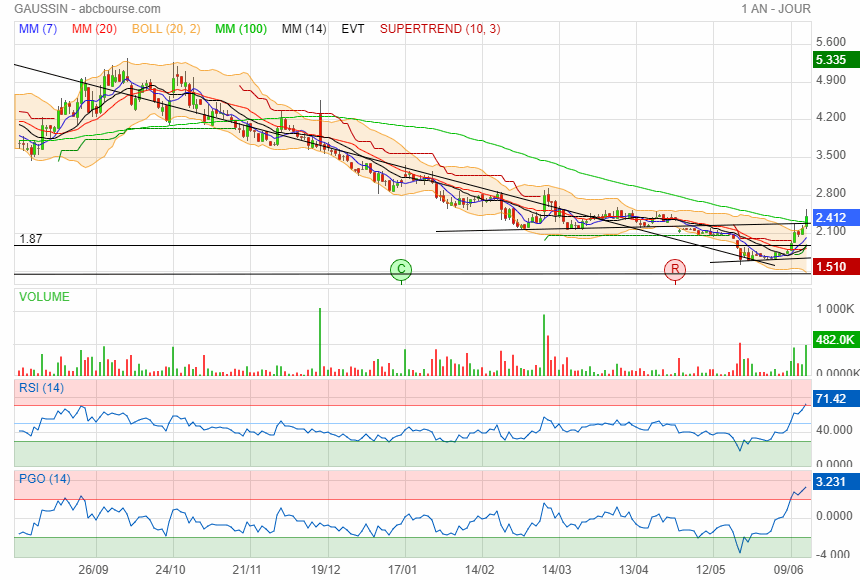Click the 71.42 RSI value badge

836,398
